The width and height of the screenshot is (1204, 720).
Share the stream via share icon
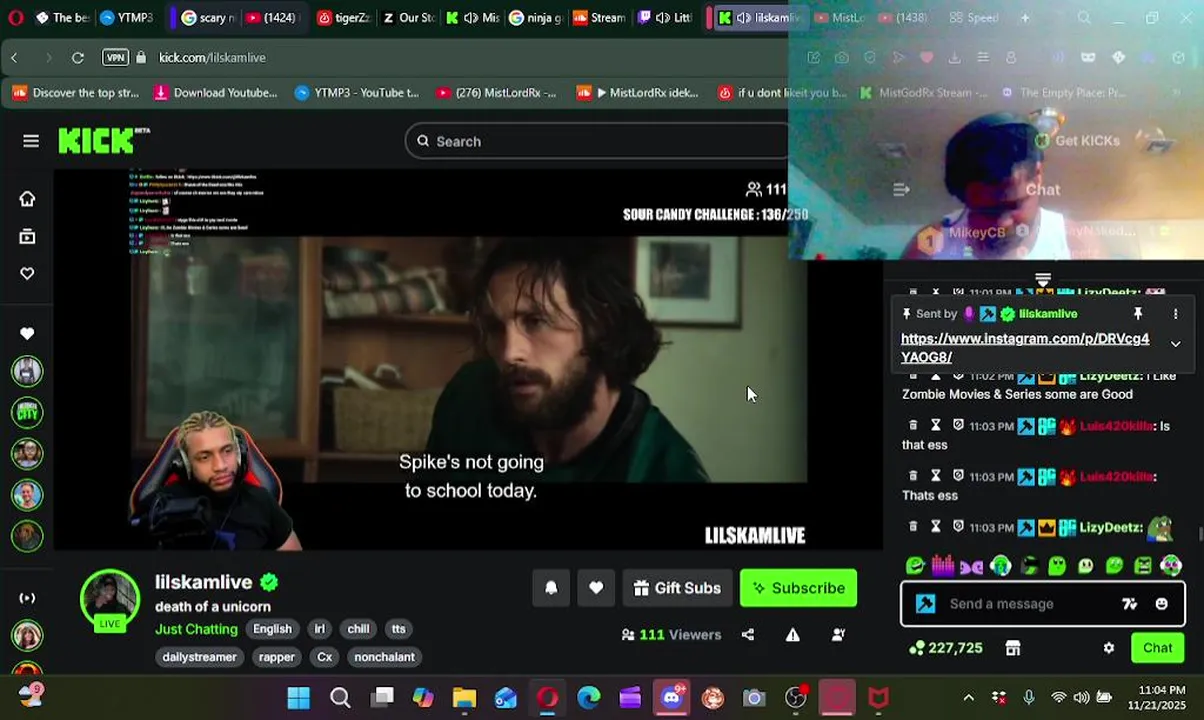748,635
